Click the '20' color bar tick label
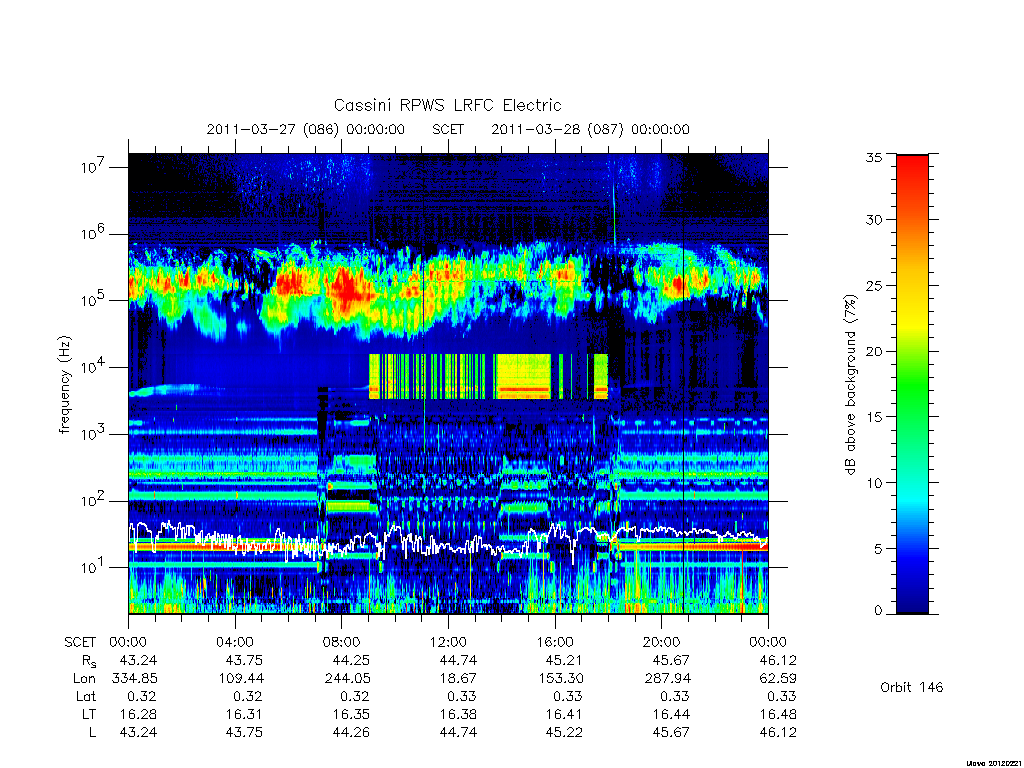 873,351
